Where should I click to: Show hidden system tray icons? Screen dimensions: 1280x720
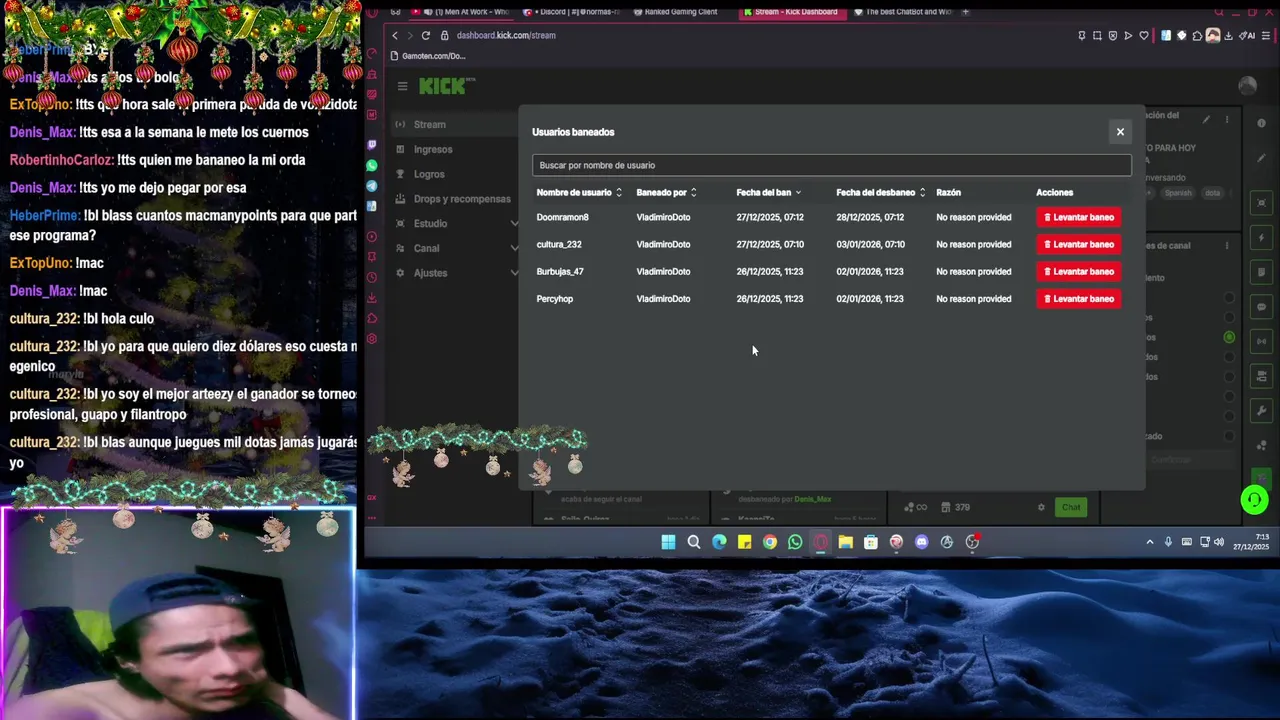[x=1150, y=542]
